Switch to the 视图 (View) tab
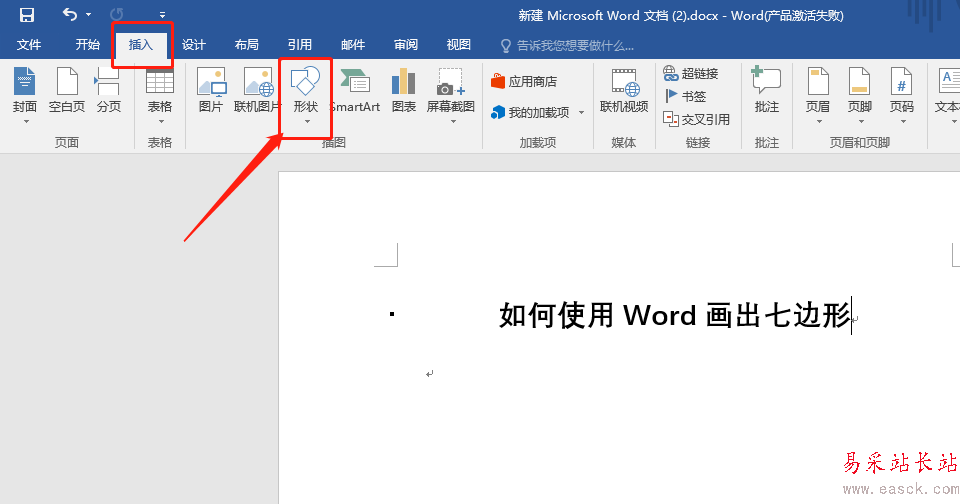960x504 pixels. click(x=459, y=45)
